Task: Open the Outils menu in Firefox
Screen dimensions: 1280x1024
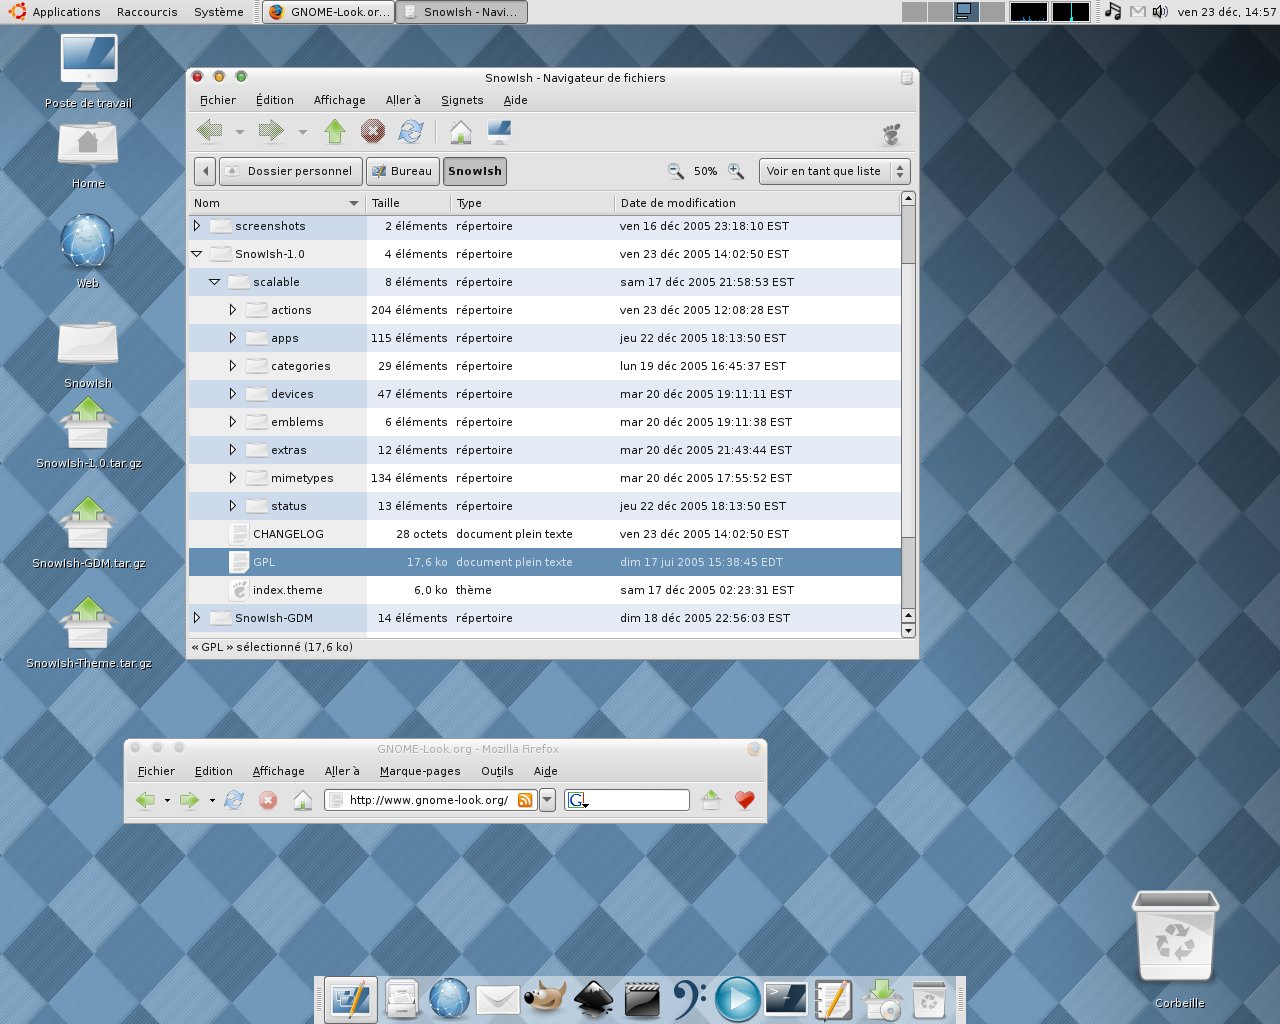Action: 497,771
